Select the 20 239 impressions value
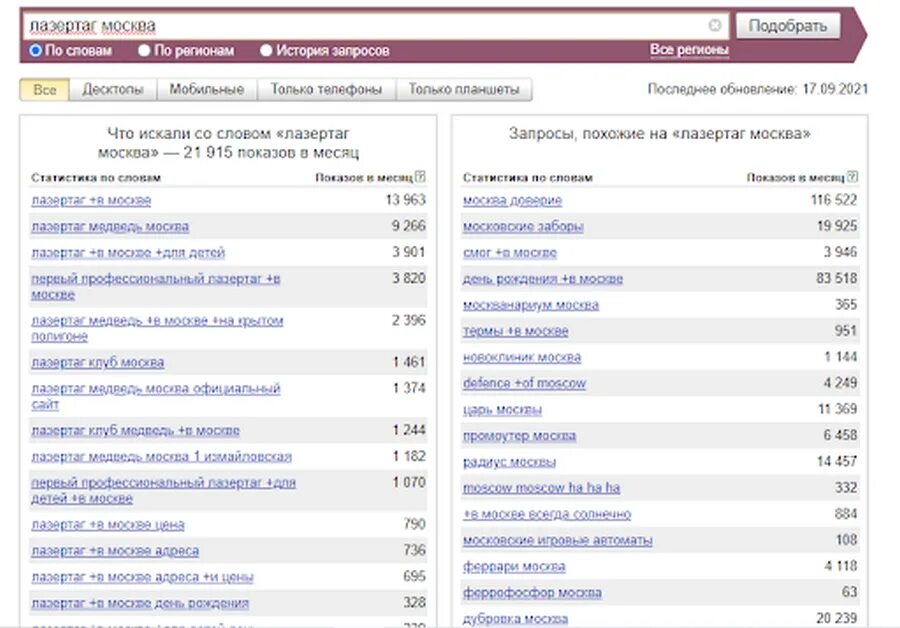Viewport: 900px width, 628px height. click(837, 618)
